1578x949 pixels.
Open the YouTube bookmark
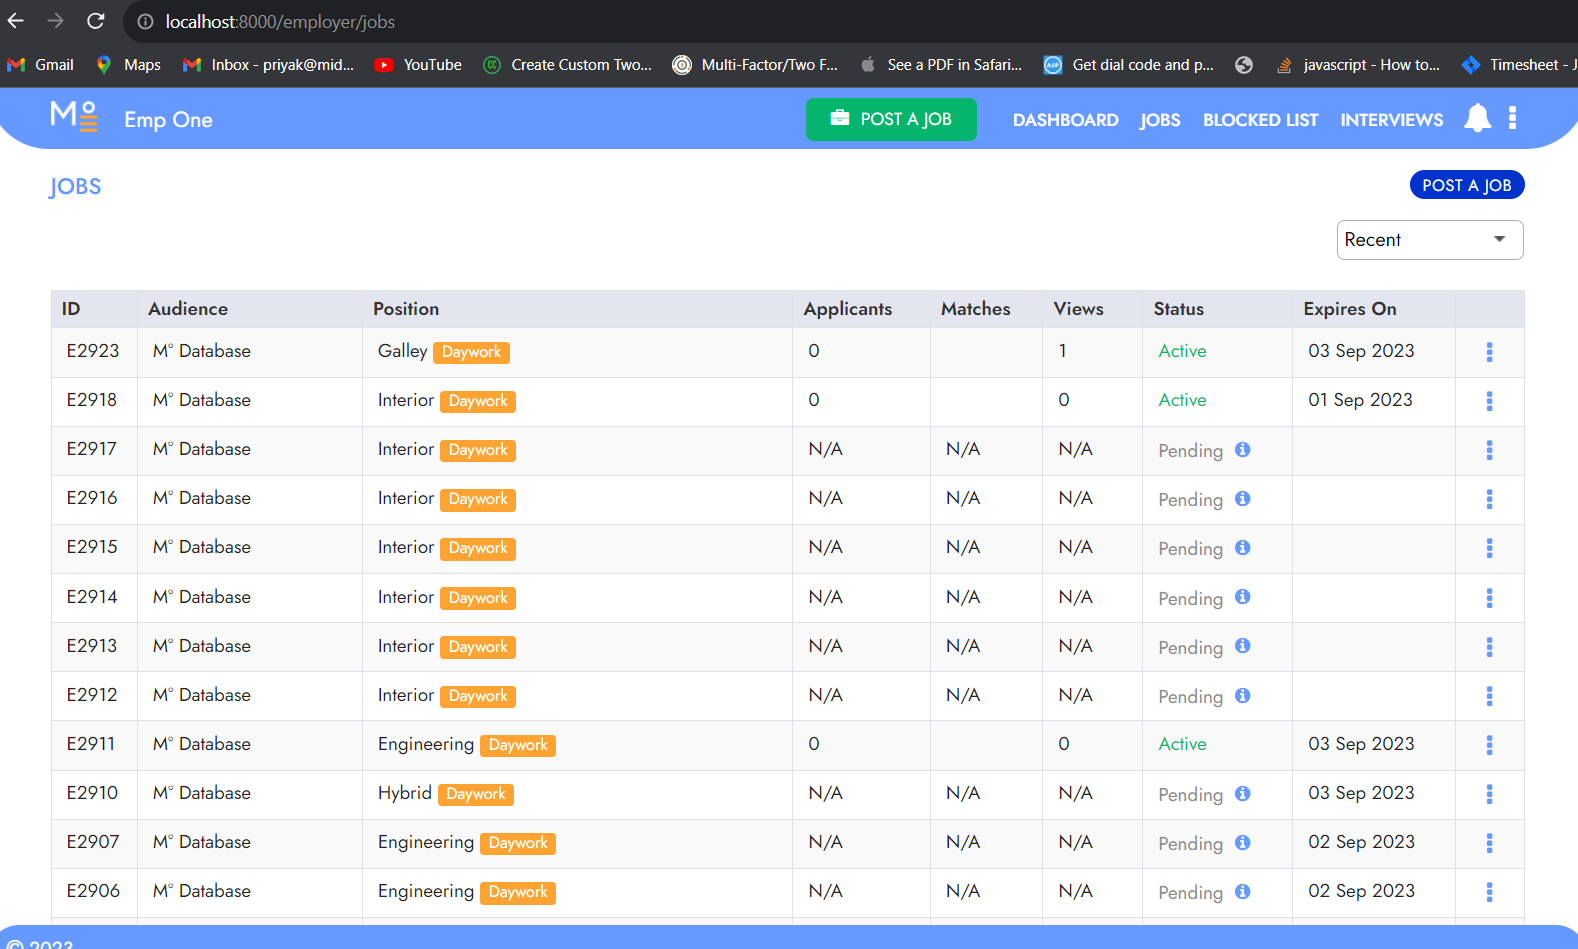[418, 65]
